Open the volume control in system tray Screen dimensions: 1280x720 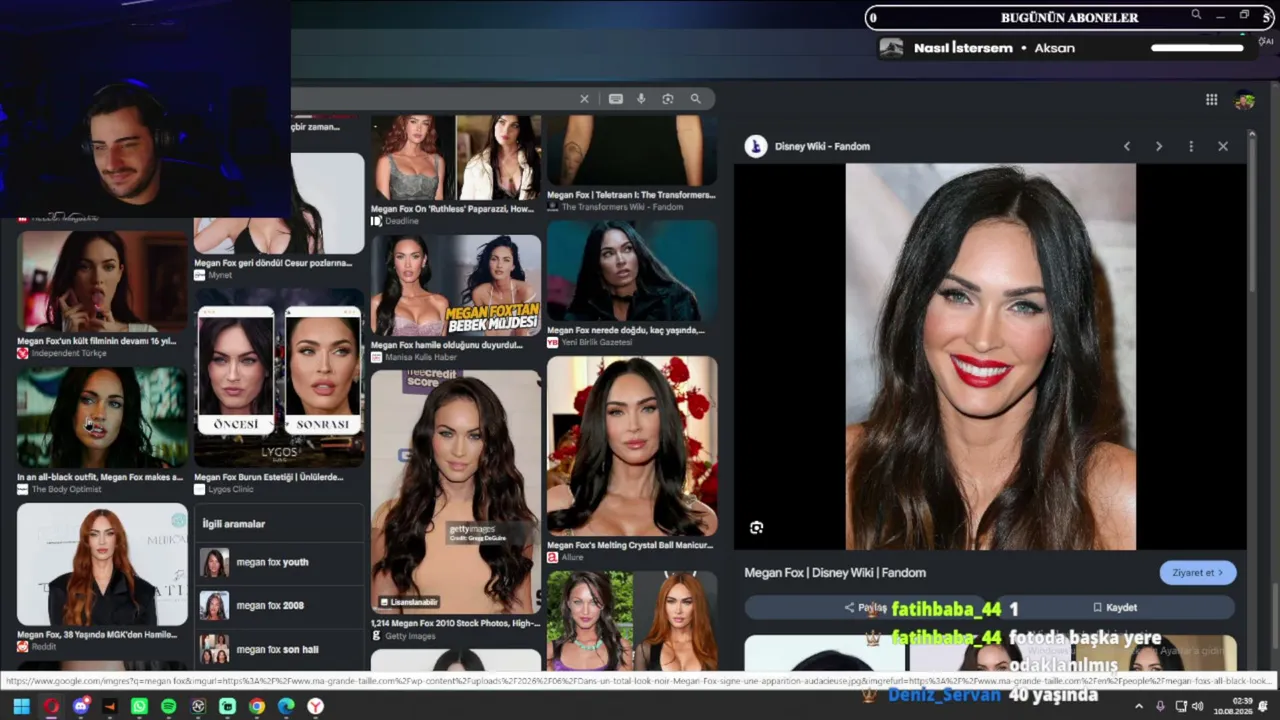(1197, 706)
